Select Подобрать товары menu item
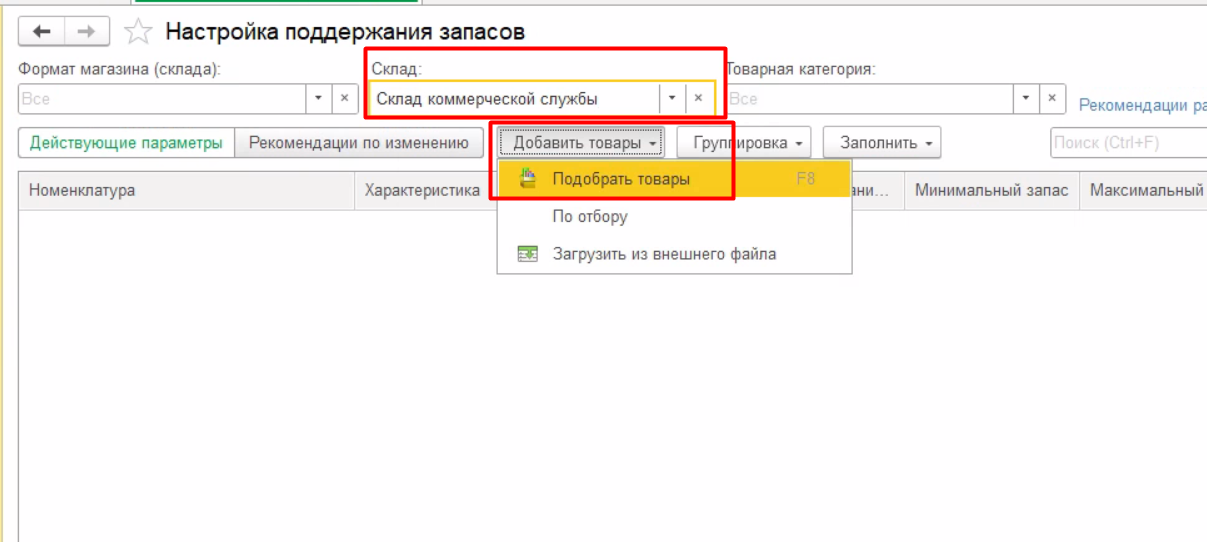Viewport: 1207px width, 542px height. point(621,179)
